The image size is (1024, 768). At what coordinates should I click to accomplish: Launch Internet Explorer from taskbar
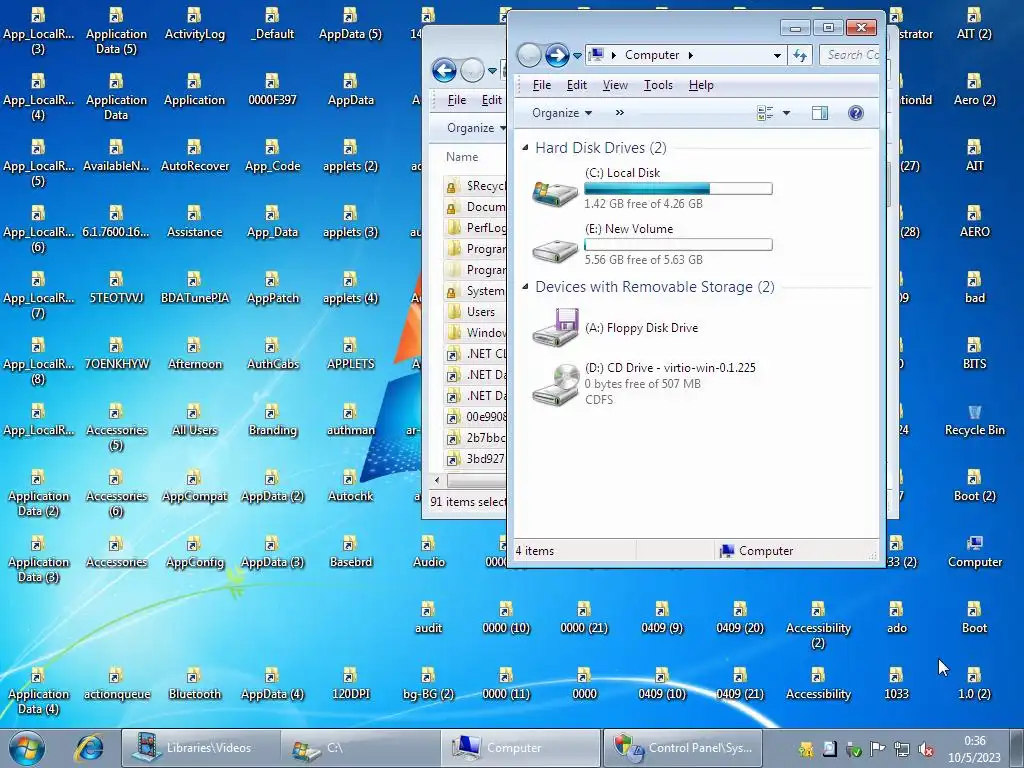88,748
